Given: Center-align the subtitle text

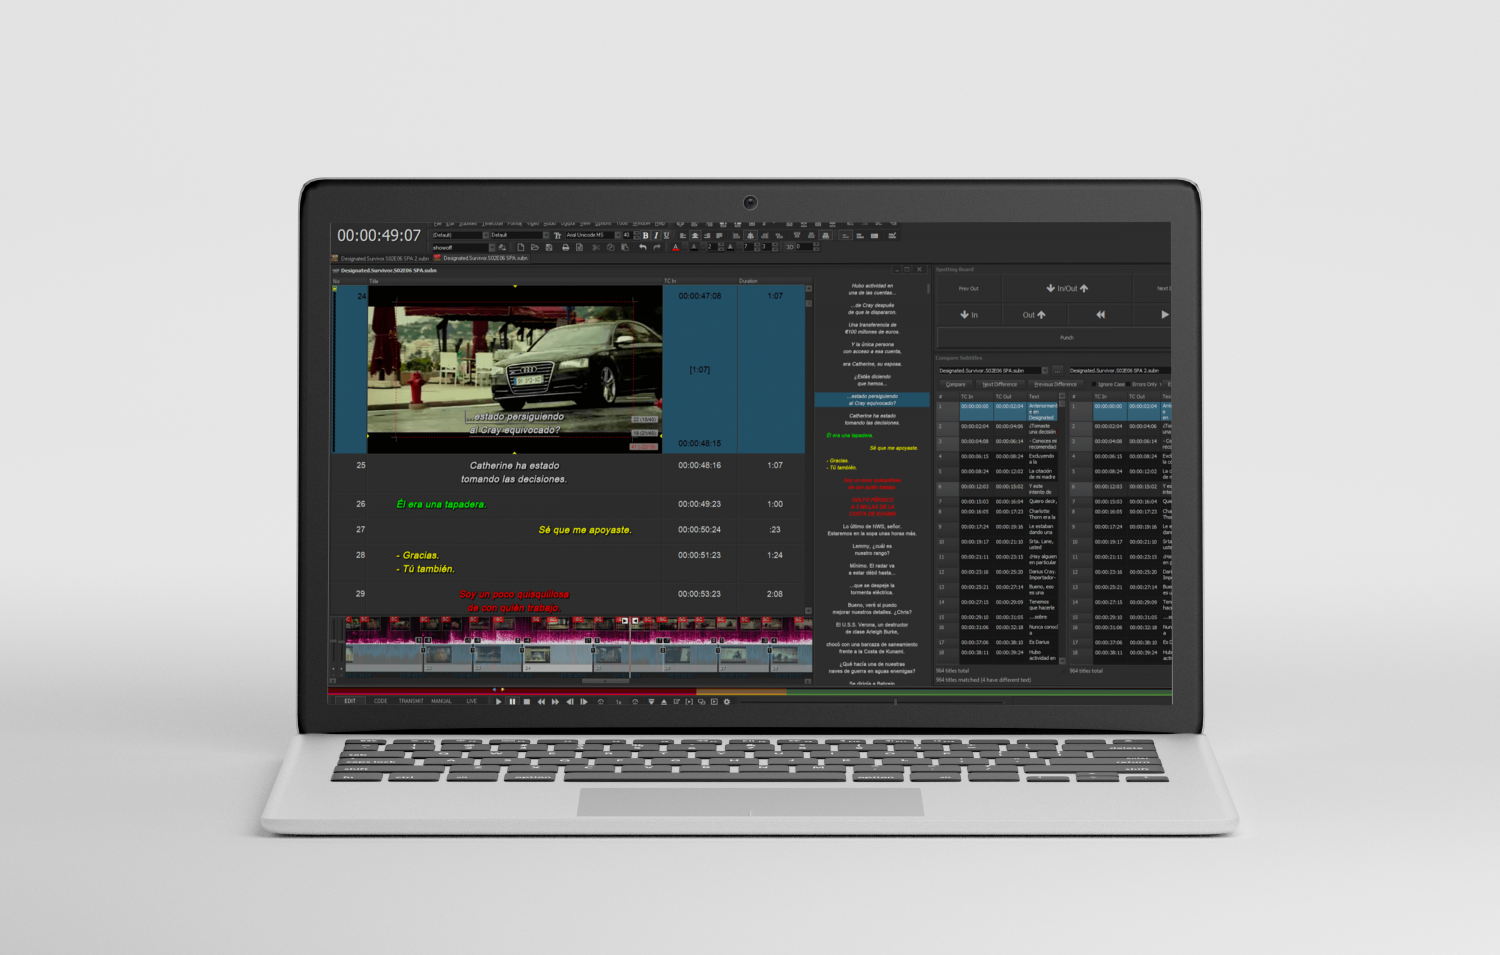Looking at the screenshot, I should pyautogui.click(x=696, y=235).
